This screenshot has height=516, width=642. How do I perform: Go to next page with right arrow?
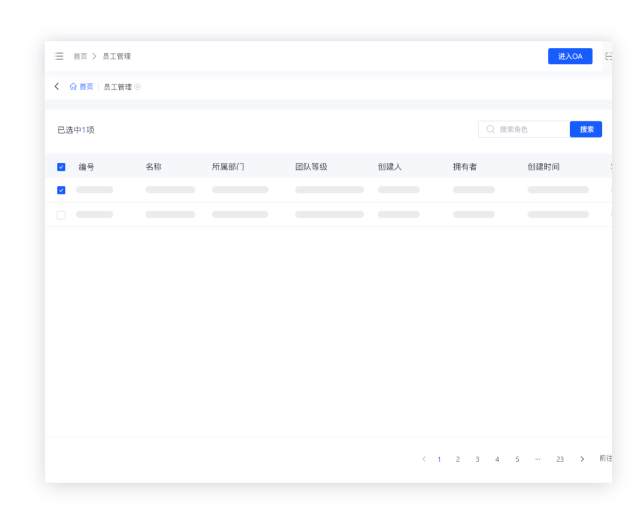point(582,459)
